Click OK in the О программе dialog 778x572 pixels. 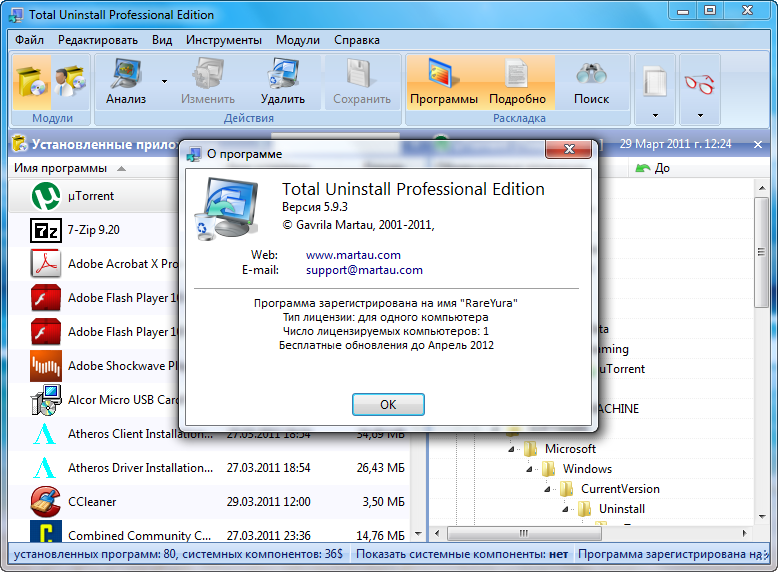pos(388,404)
